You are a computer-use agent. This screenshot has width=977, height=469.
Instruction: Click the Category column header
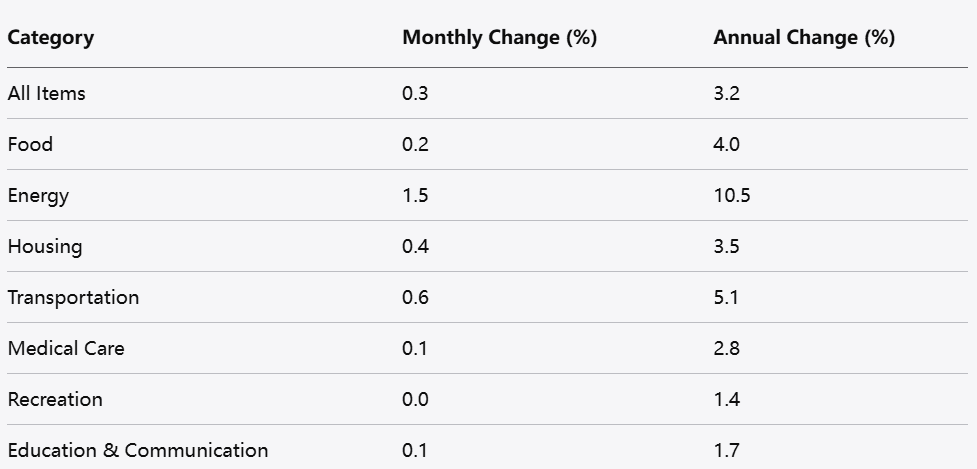[51, 38]
